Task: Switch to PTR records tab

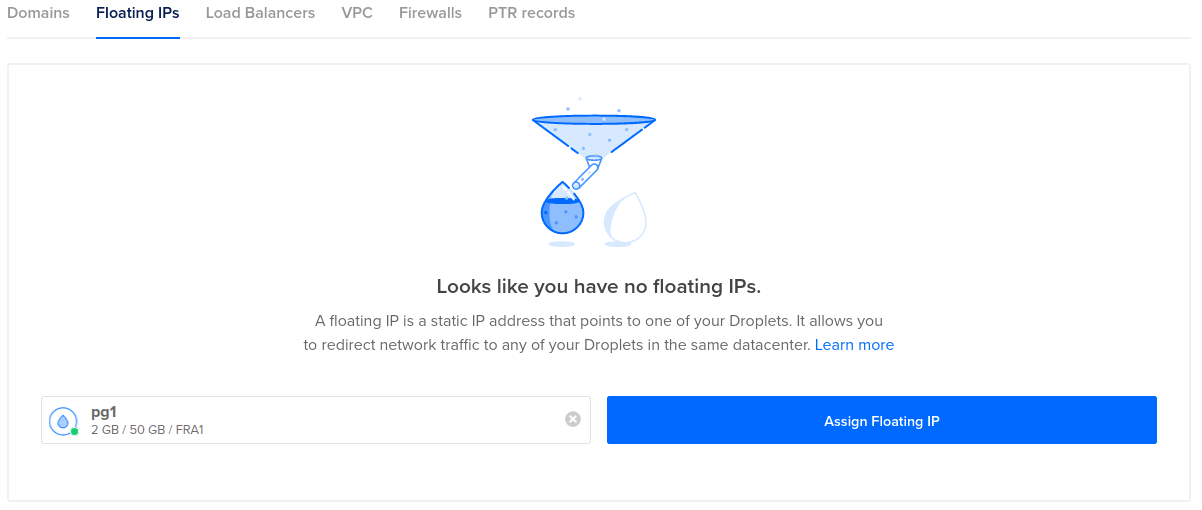Action: 531,14
